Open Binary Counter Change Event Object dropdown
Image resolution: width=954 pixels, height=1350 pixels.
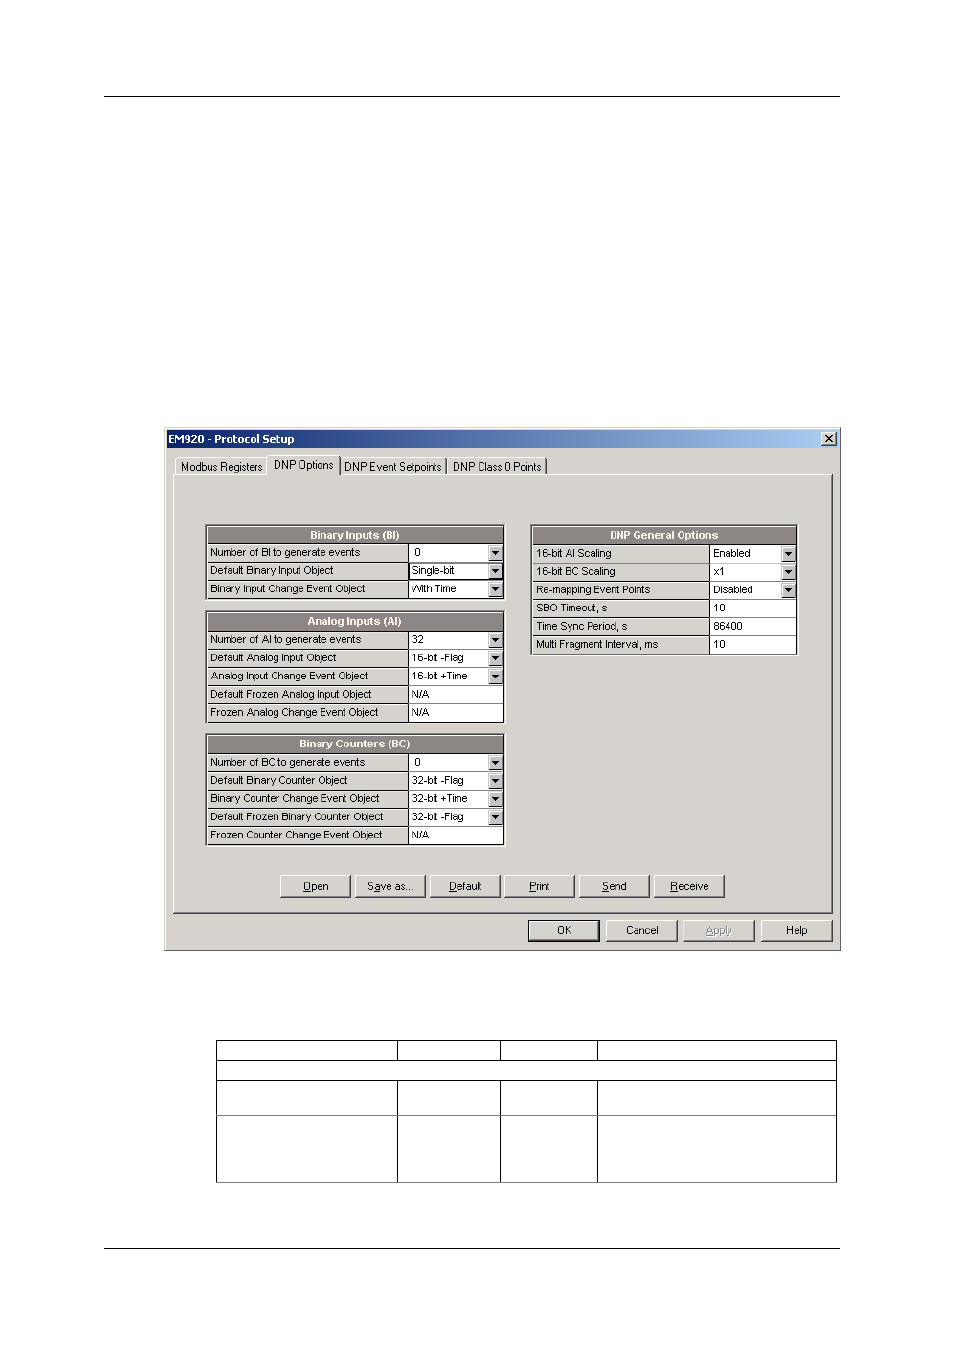(x=495, y=799)
